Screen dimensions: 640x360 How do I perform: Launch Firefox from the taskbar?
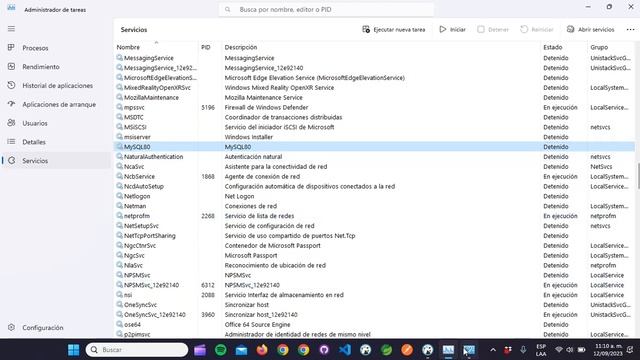(x=262, y=350)
